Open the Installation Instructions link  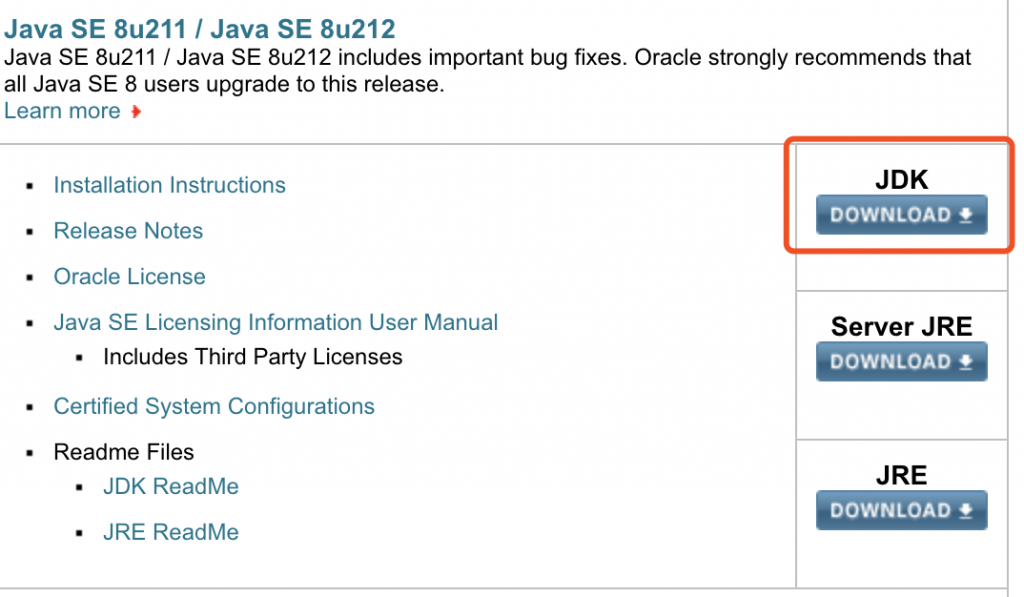tap(169, 185)
